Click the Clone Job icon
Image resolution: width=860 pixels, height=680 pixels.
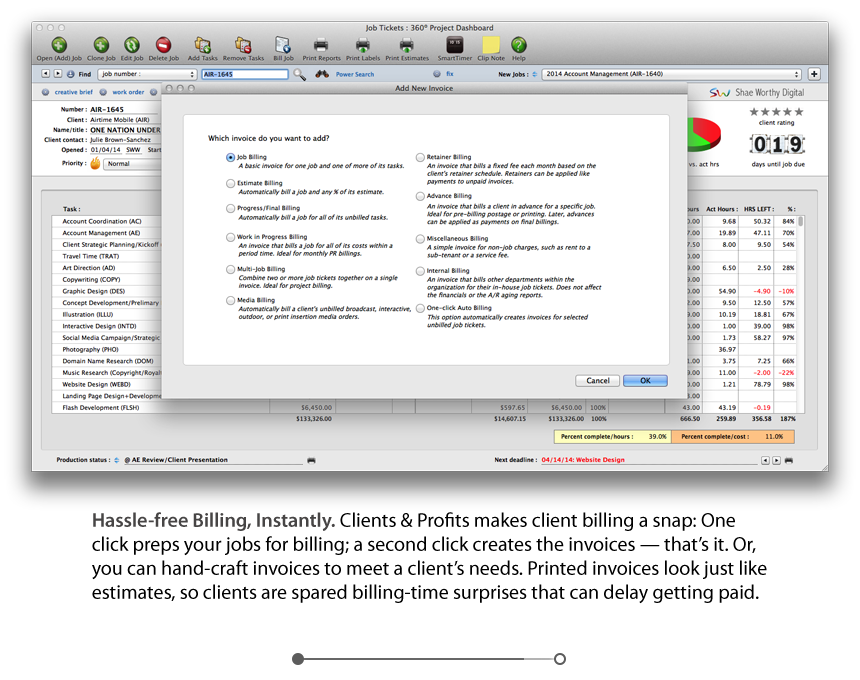pos(101,45)
